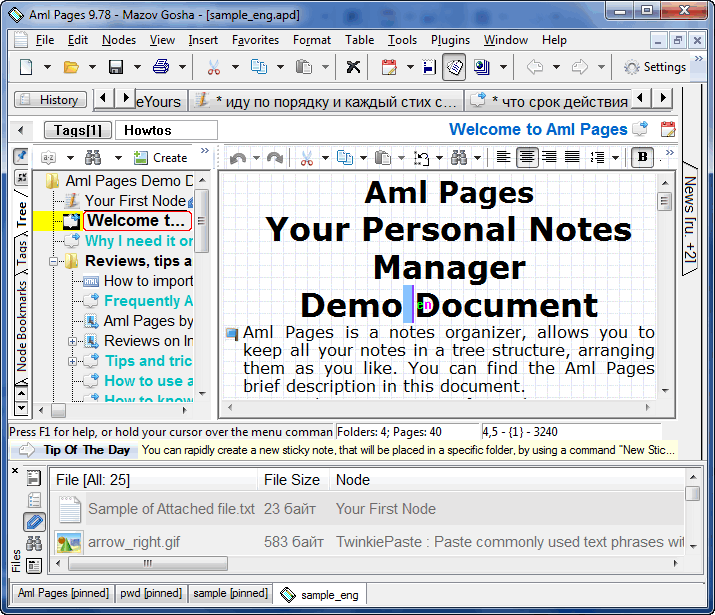Image resolution: width=715 pixels, height=615 pixels.
Task: Click the History button
Action: pyautogui.click(x=51, y=100)
